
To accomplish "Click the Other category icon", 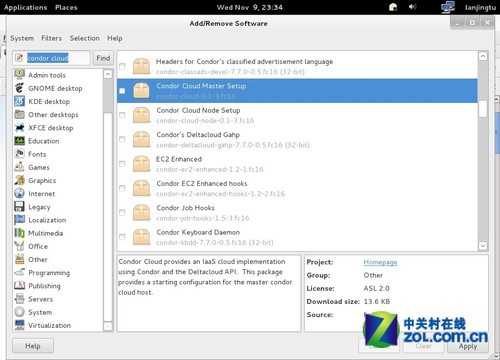I will (19, 259).
